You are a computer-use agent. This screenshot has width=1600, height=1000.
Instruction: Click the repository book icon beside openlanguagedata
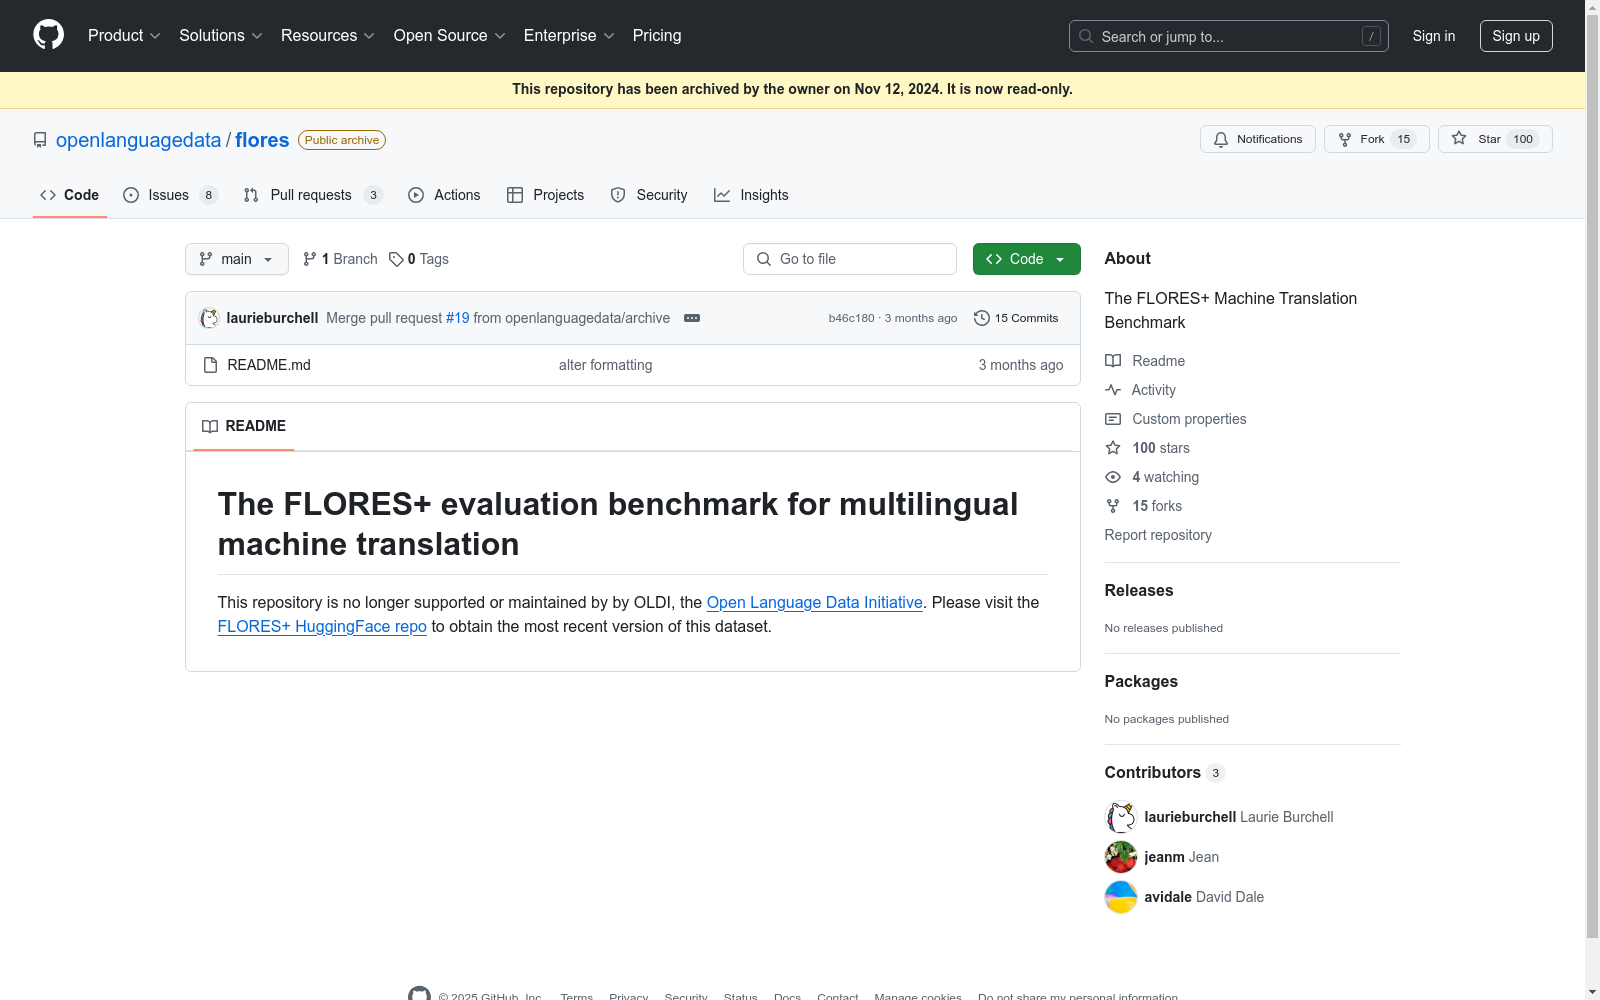40,140
